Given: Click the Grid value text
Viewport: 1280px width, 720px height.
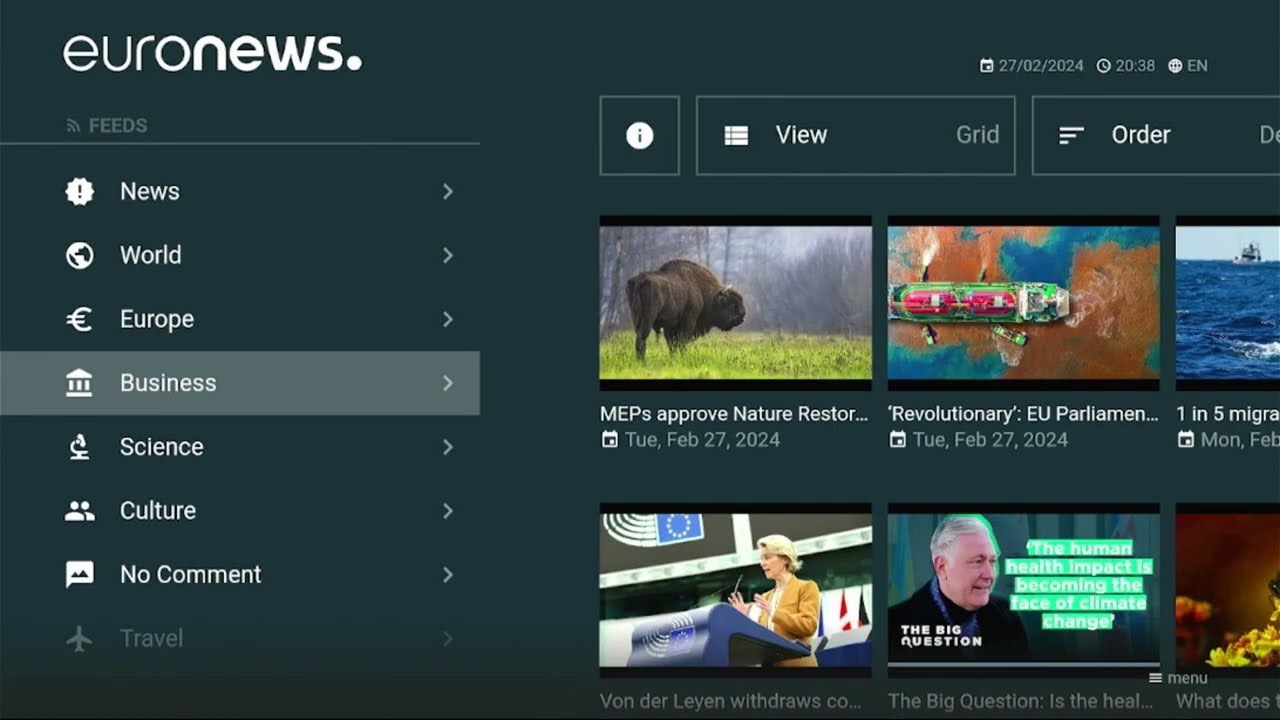Looking at the screenshot, I should pyautogui.click(x=977, y=135).
